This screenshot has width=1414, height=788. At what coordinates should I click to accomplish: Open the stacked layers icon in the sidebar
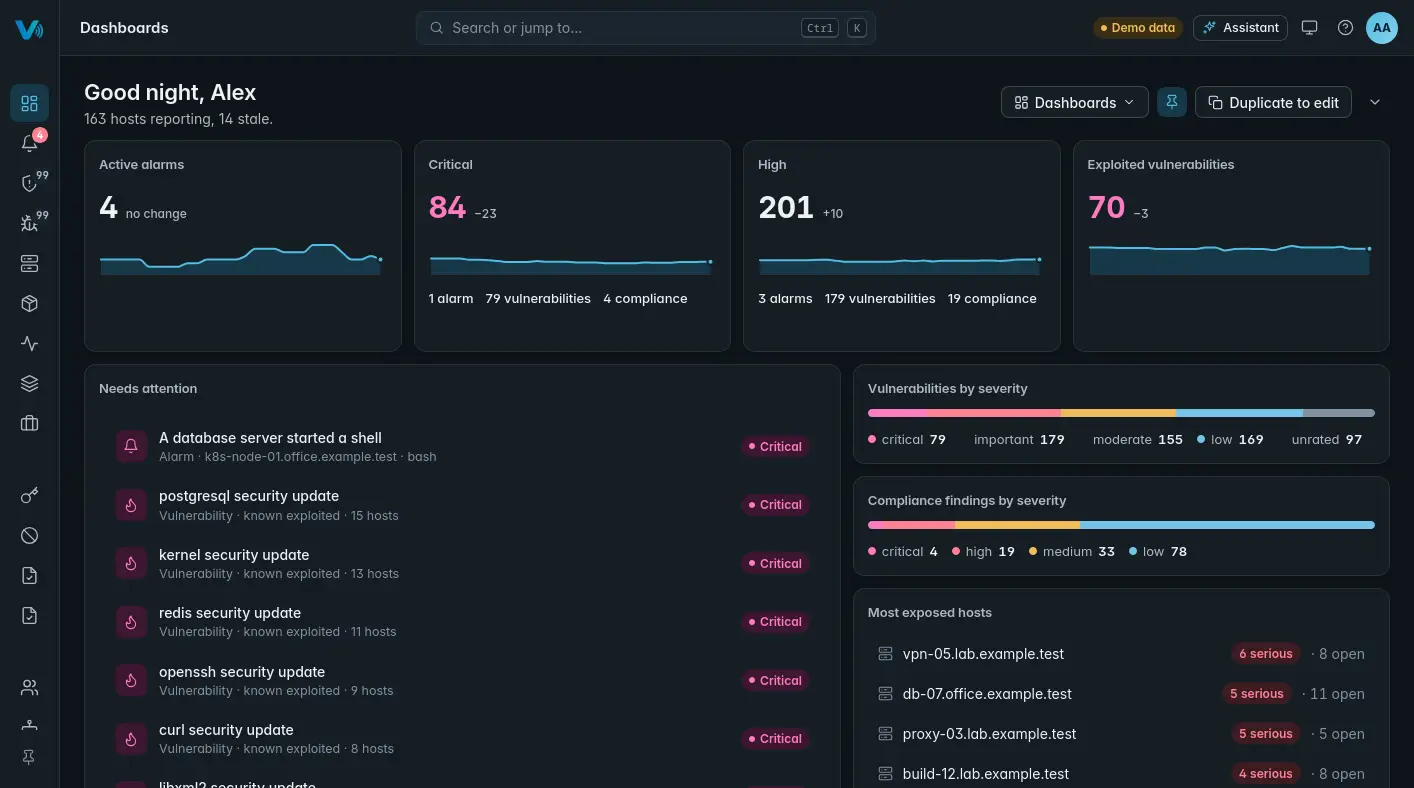coord(29,384)
